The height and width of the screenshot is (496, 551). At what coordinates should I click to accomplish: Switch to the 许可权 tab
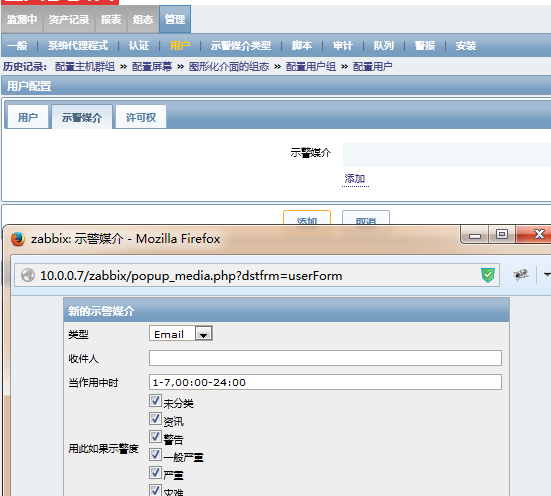click(x=141, y=117)
